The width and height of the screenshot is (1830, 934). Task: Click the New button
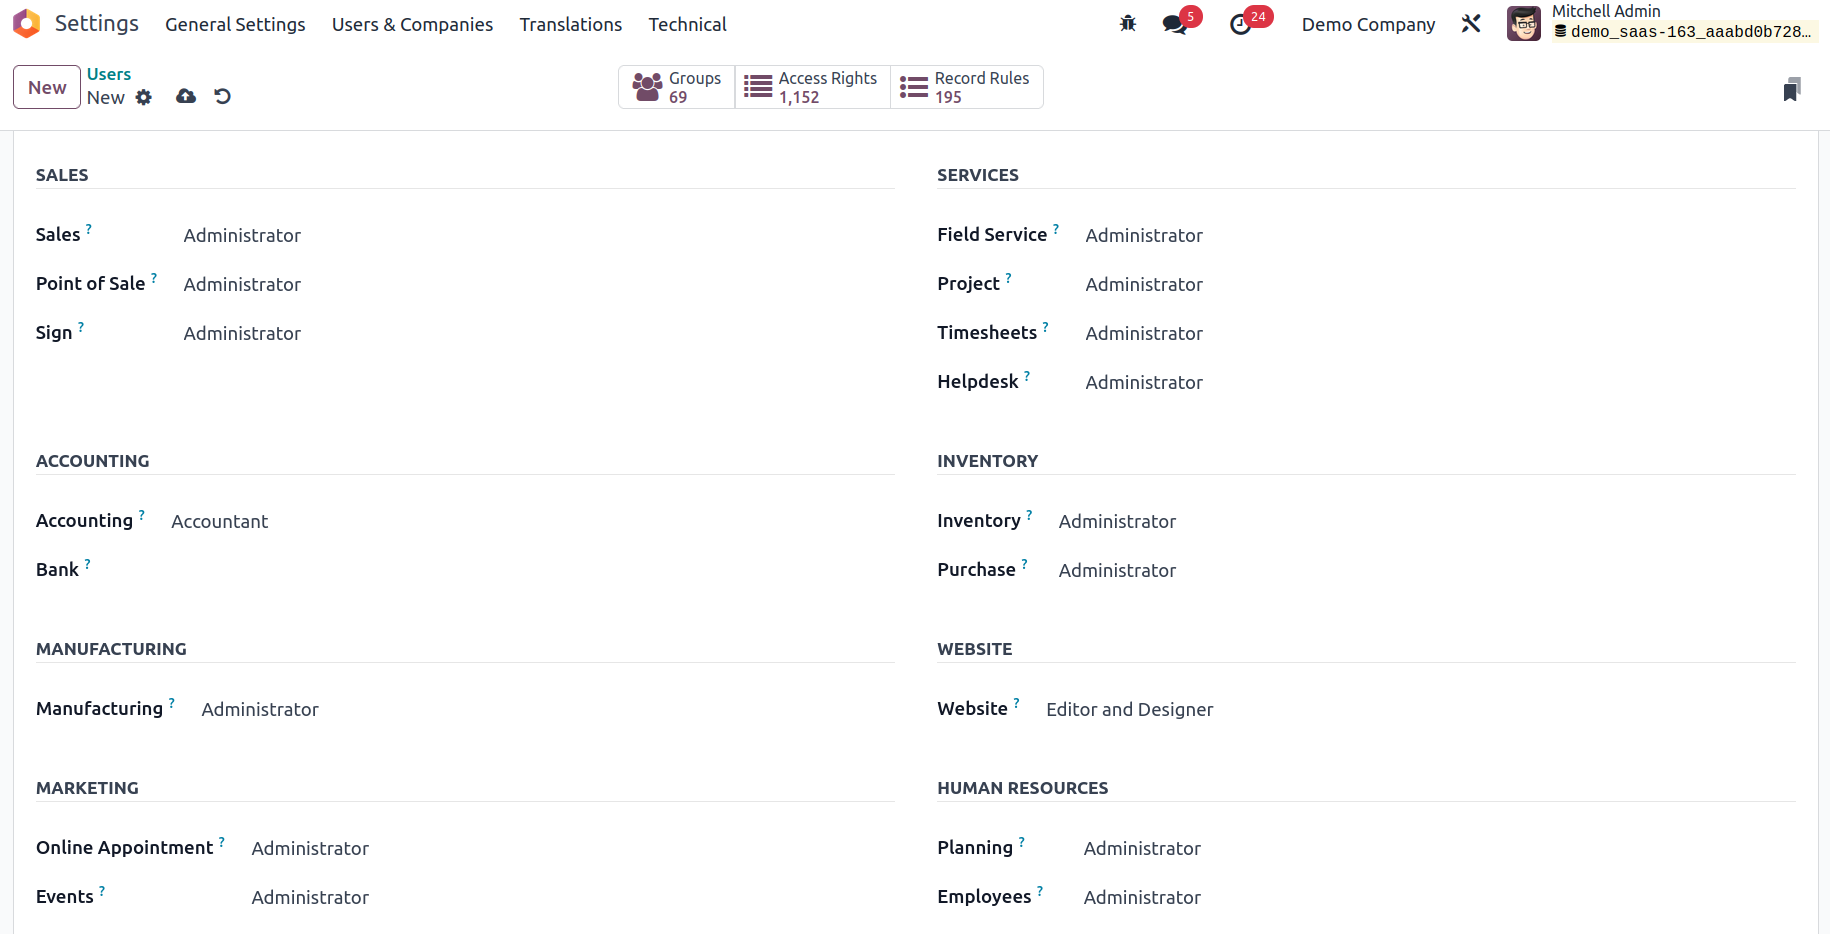pos(47,87)
